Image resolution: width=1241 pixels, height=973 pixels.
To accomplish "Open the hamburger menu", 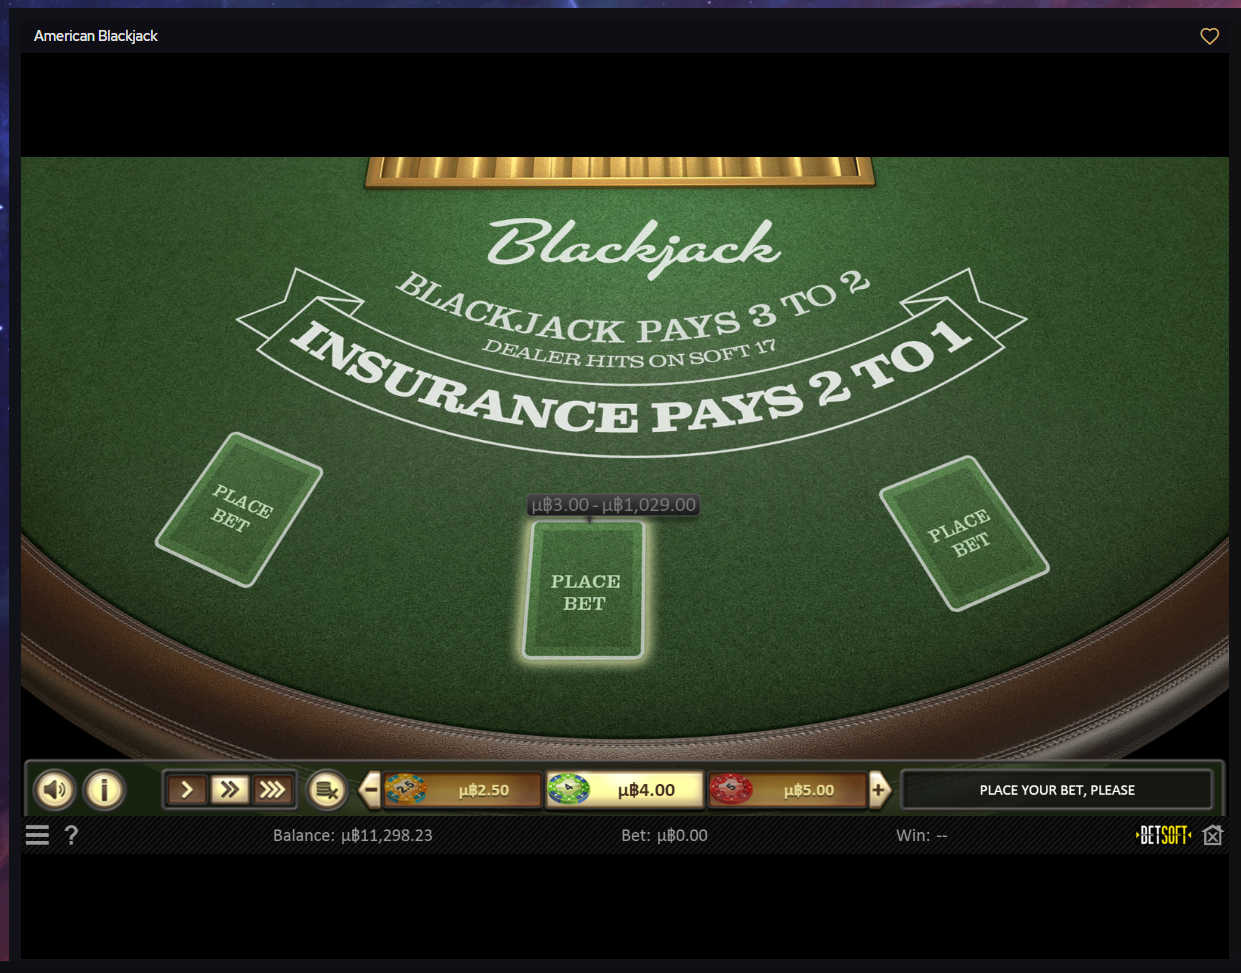I will 37,835.
